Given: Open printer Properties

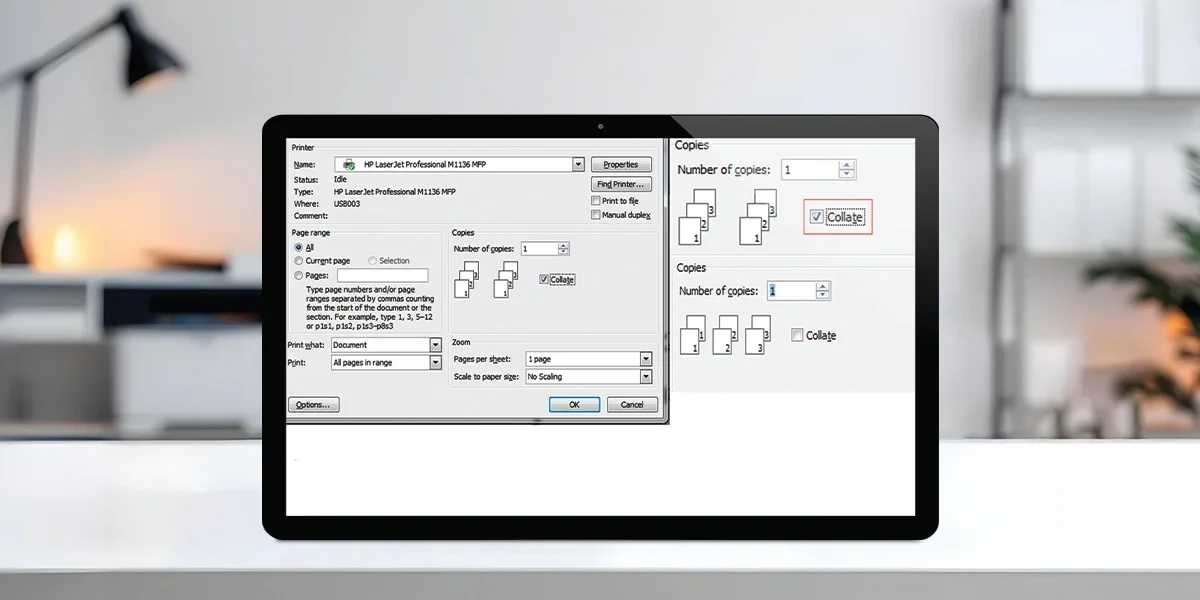Looking at the screenshot, I should click(x=621, y=164).
